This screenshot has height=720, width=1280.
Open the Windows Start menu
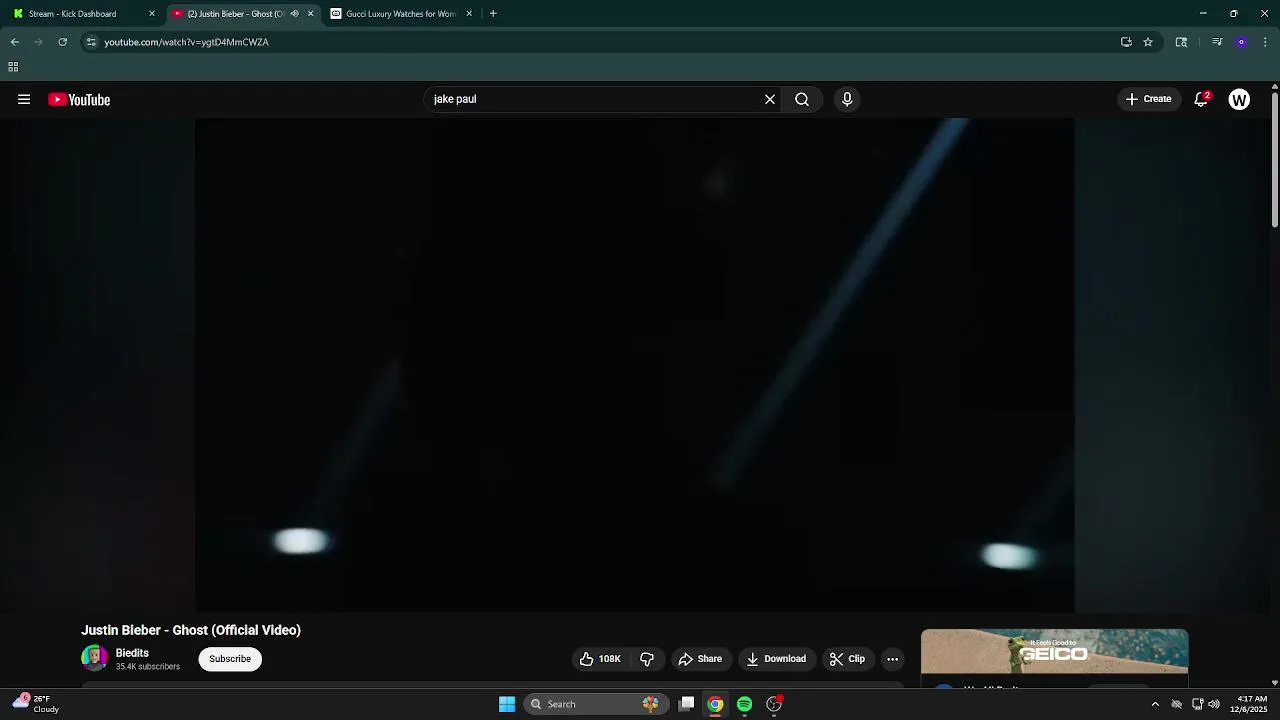(507, 704)
